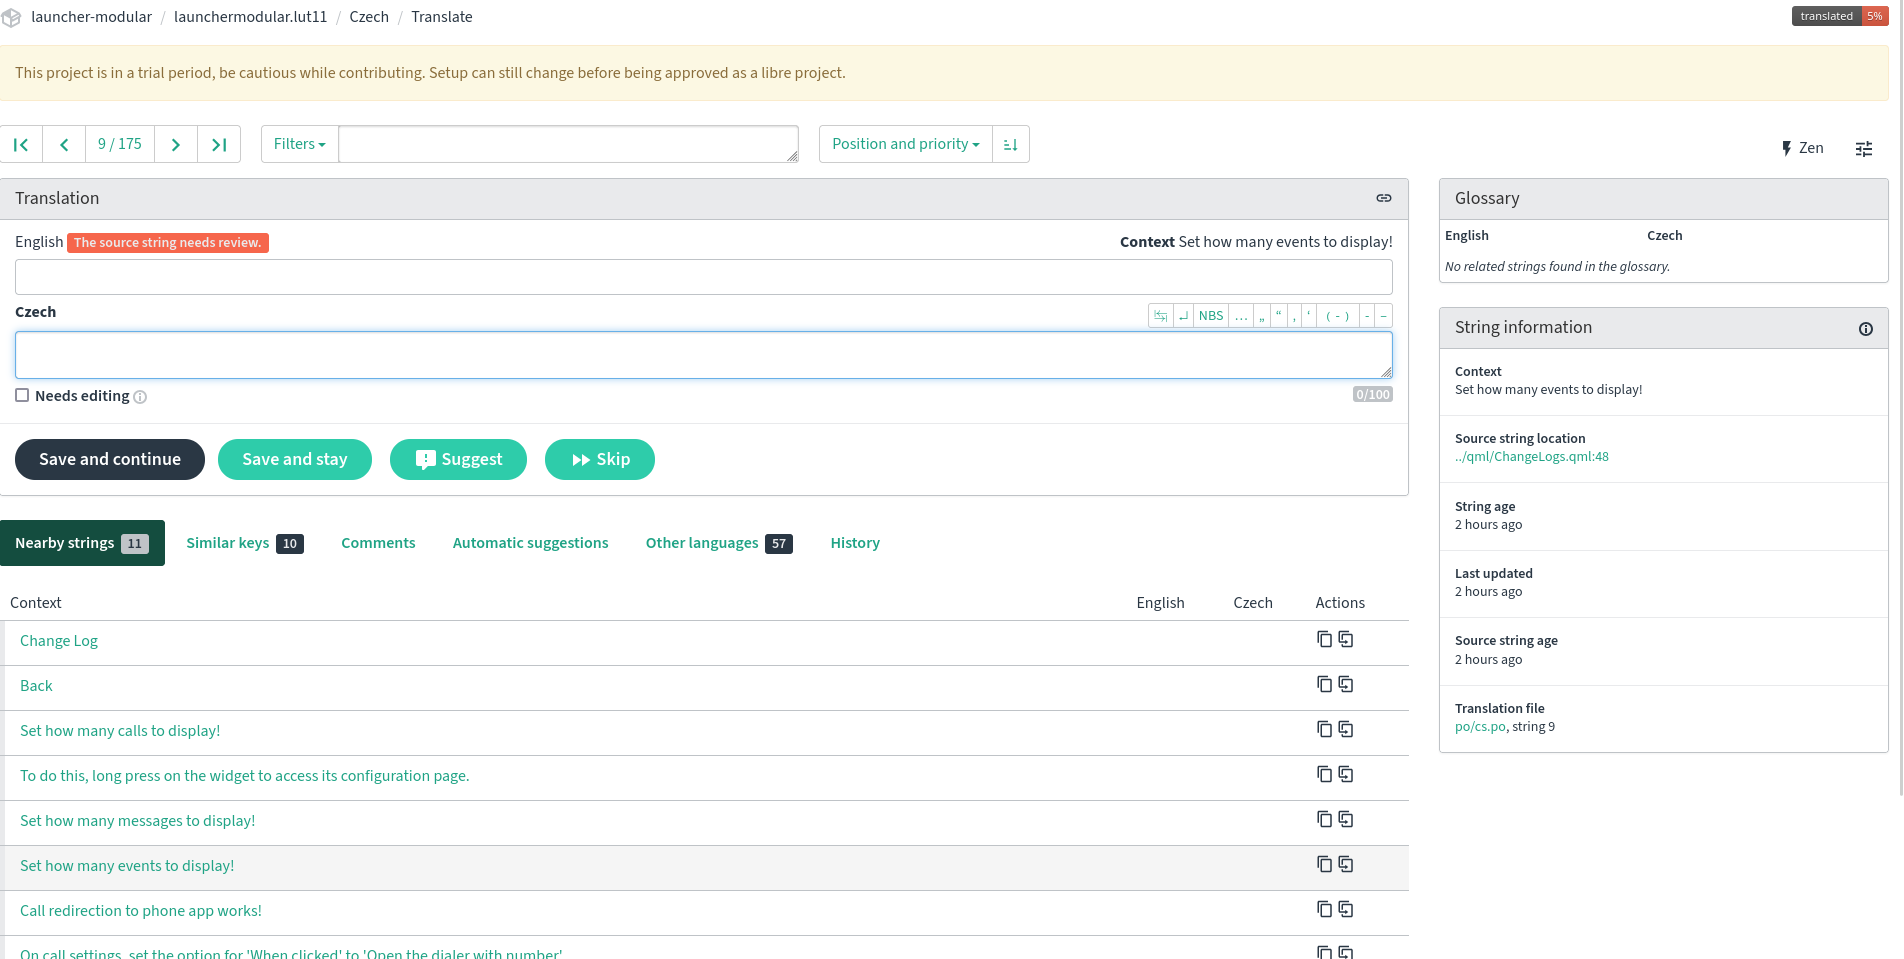
Task: Click the Save and stay button
Action: tap(295, 459)
